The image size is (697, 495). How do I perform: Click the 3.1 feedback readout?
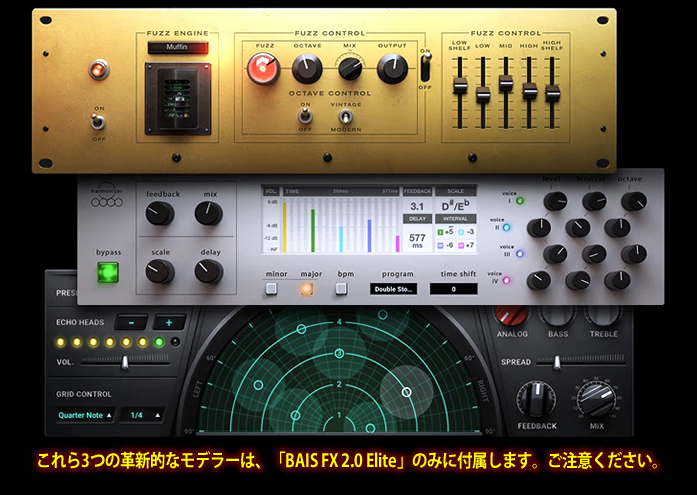[x=417, y=206]
